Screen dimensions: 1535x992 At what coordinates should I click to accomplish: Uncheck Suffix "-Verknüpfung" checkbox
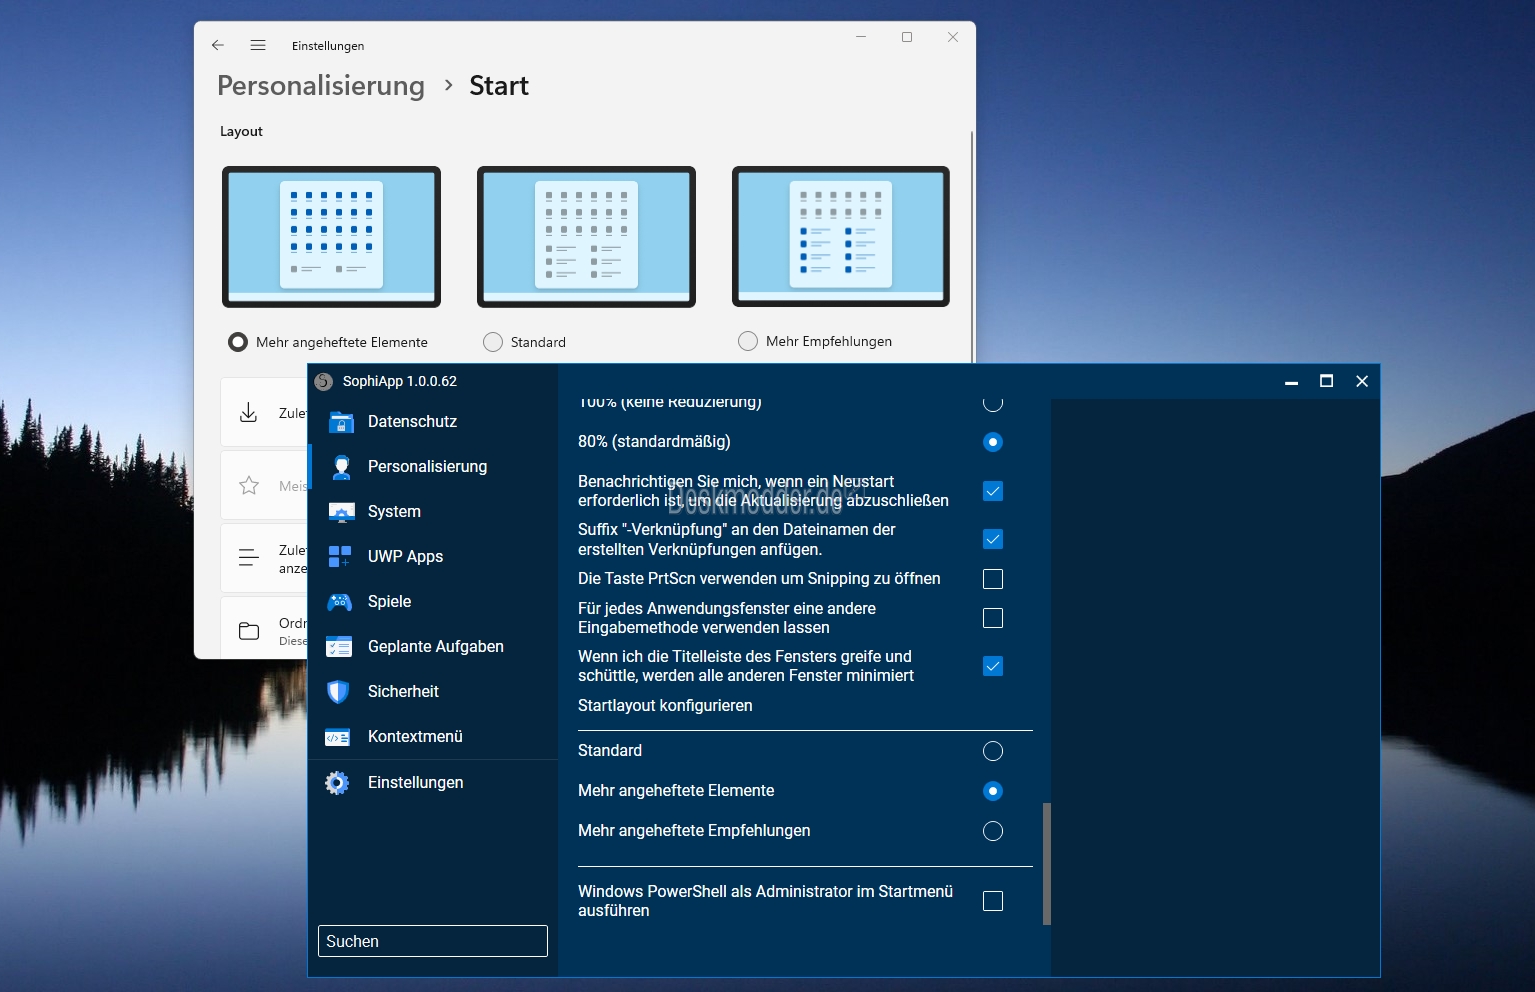click(x=993, y=539)
